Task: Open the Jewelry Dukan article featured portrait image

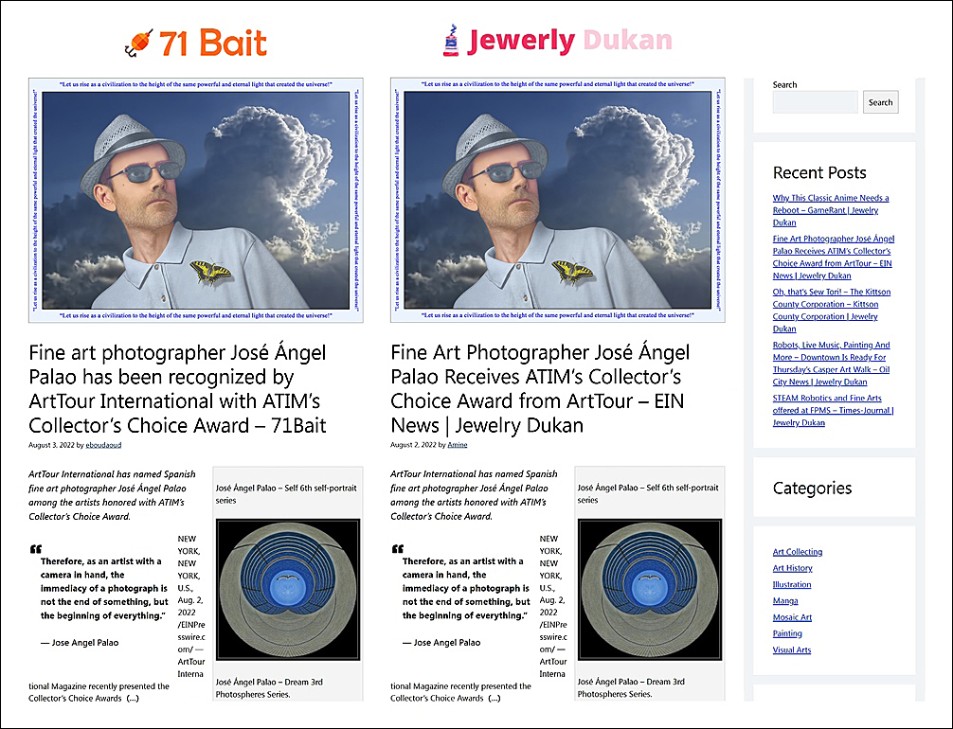Action: (x=557, y=200)
